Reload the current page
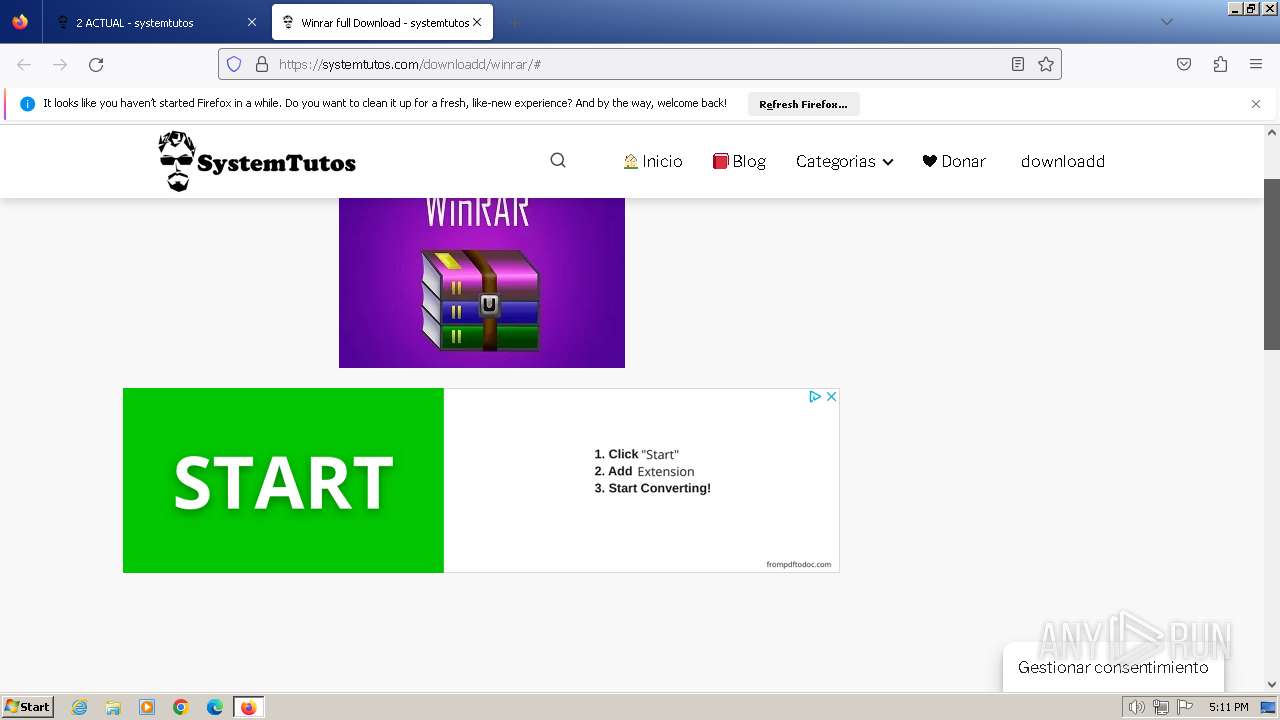1280x720 pixels. pos(96,64)
